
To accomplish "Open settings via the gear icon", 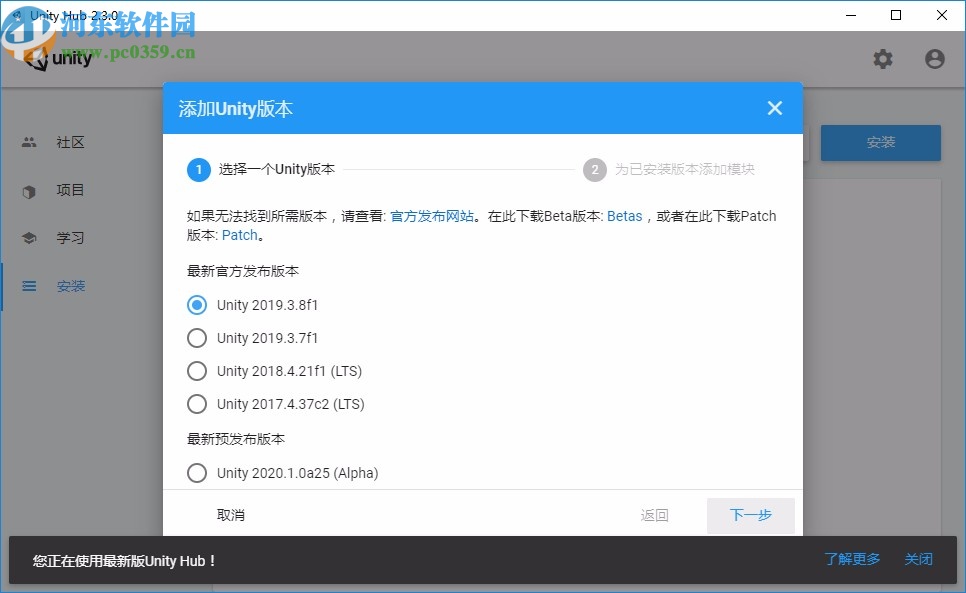I will coord(883,59).
